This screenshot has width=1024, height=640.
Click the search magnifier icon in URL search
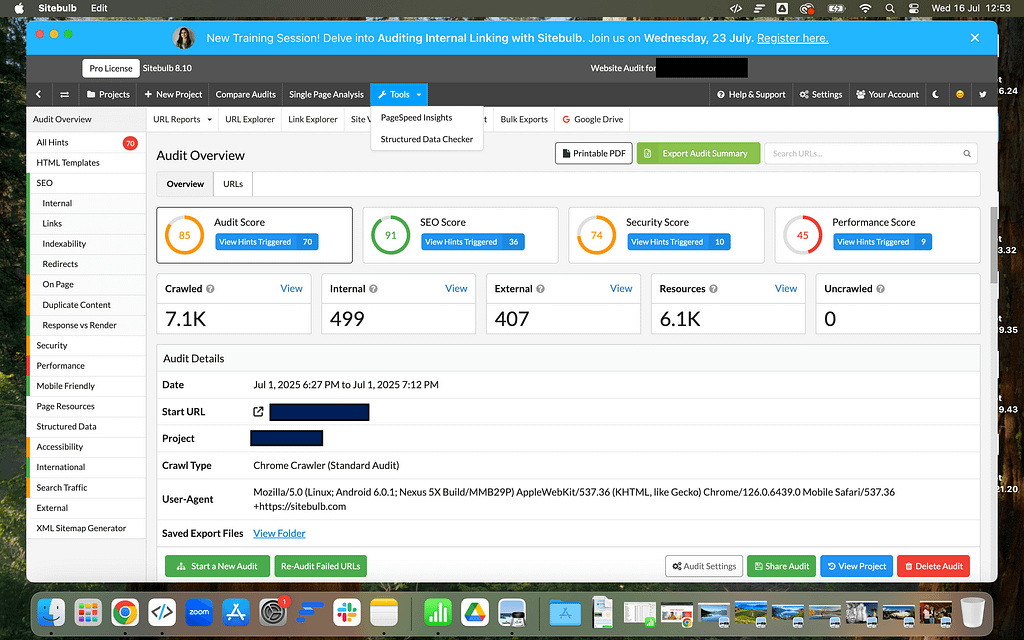967,154
